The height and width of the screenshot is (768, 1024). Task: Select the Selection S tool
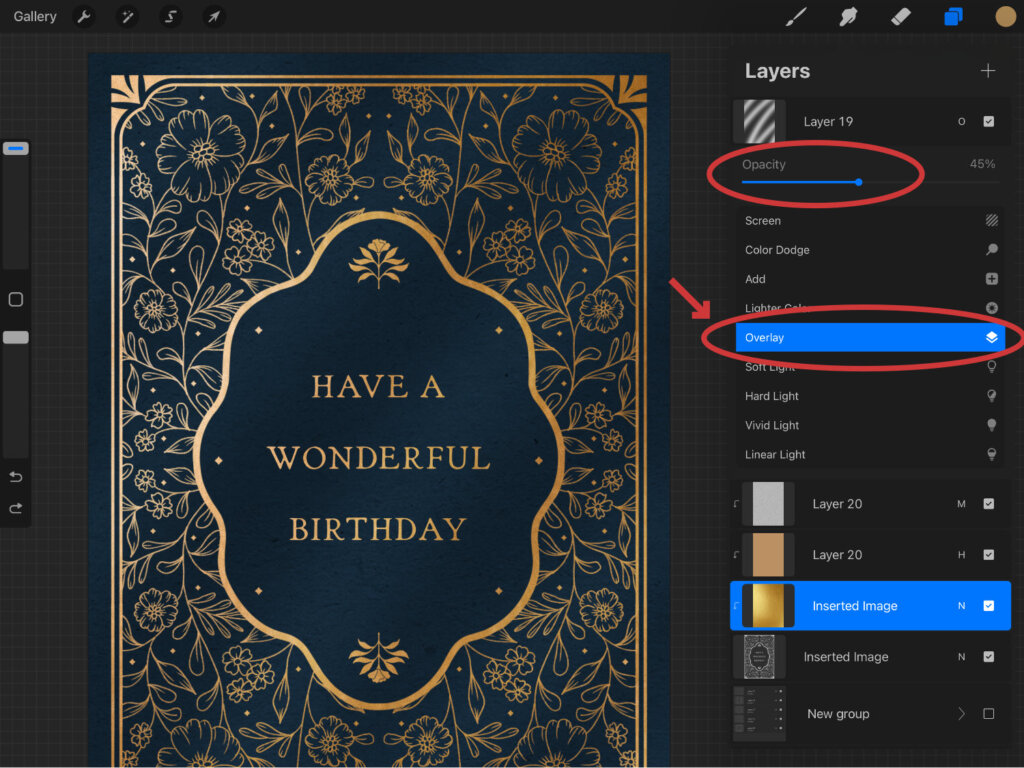[x=170, y=17]
